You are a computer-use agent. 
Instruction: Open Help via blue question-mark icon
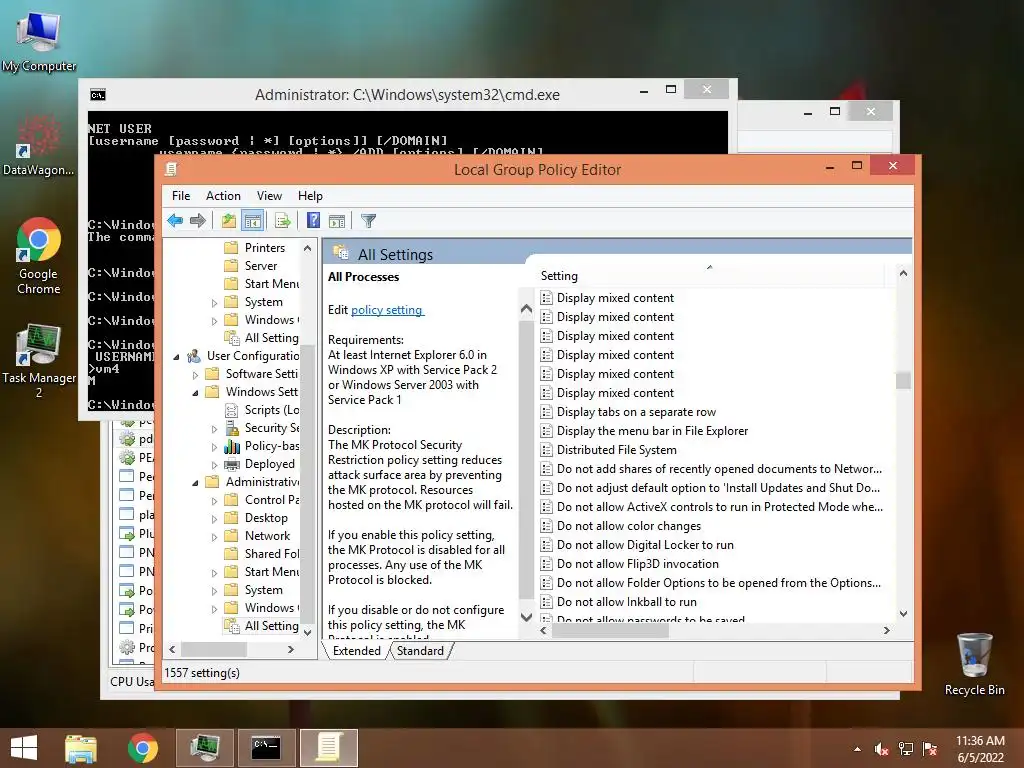313,221
